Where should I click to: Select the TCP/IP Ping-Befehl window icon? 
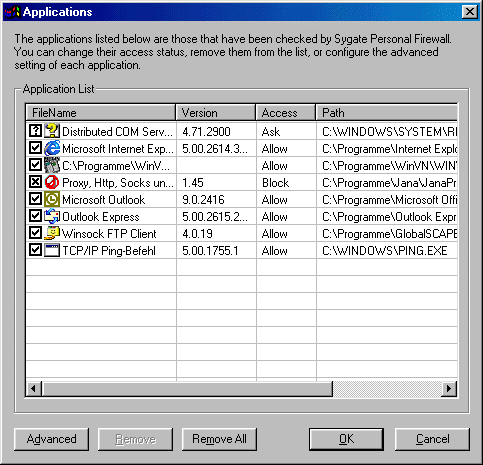[52, 250]
